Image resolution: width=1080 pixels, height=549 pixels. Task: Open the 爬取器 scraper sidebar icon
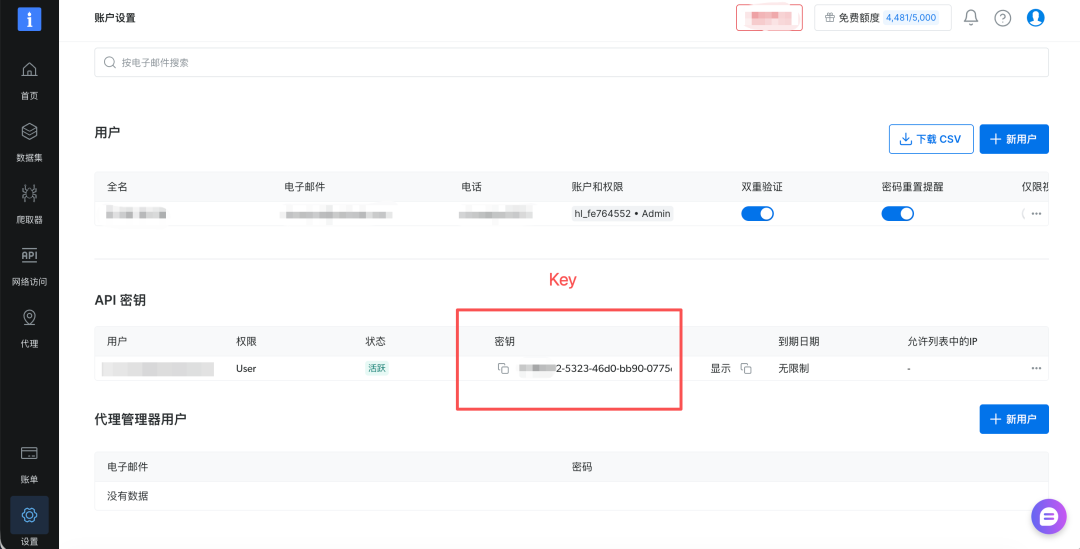pyautogui.click(x=29, y=194)
